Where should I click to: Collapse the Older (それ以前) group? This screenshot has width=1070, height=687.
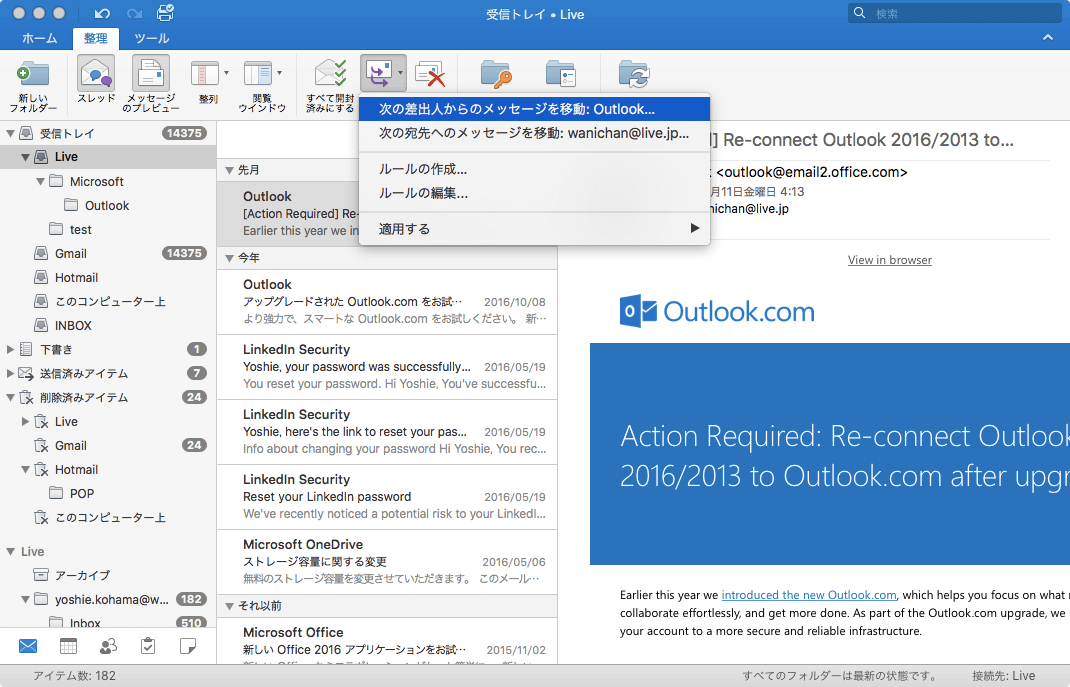point(229,606)
